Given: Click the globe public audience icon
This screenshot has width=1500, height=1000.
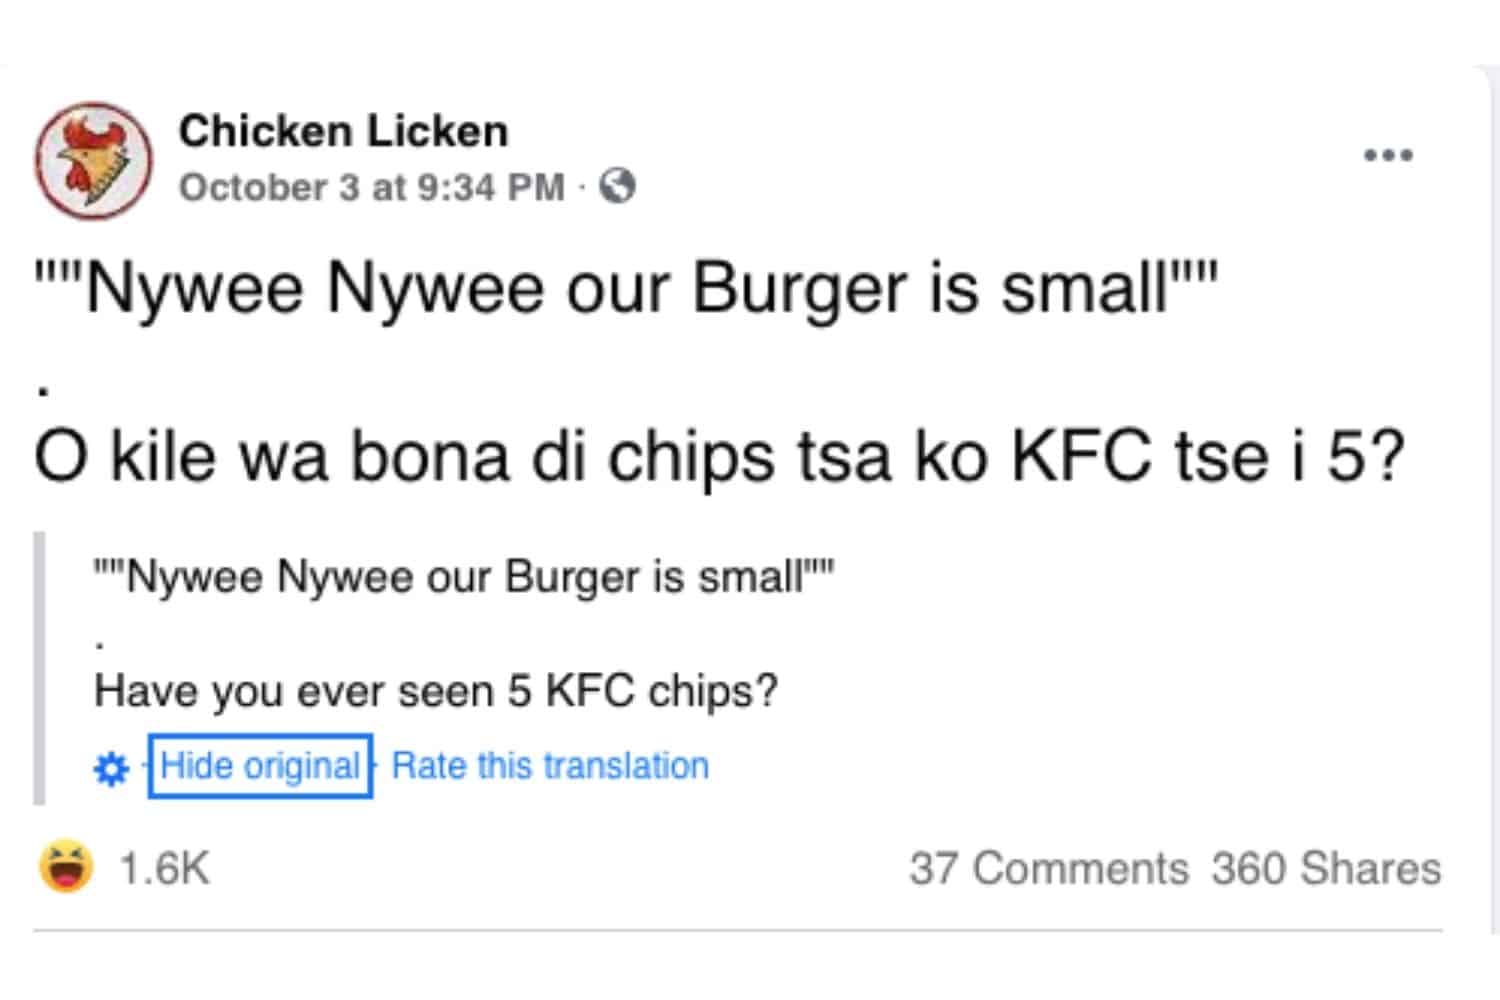Looking at the screenshot, I should tap(617, 186).
